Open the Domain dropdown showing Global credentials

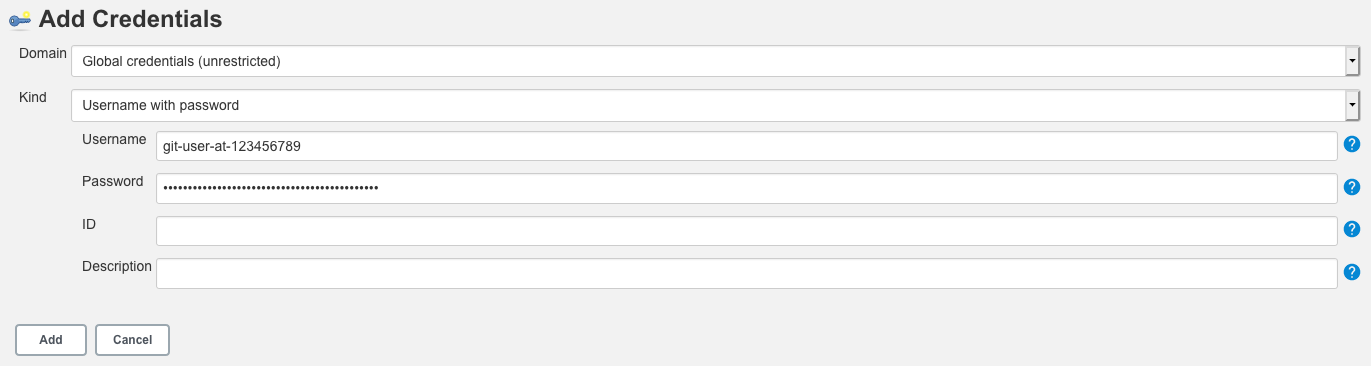pos(715,61)
